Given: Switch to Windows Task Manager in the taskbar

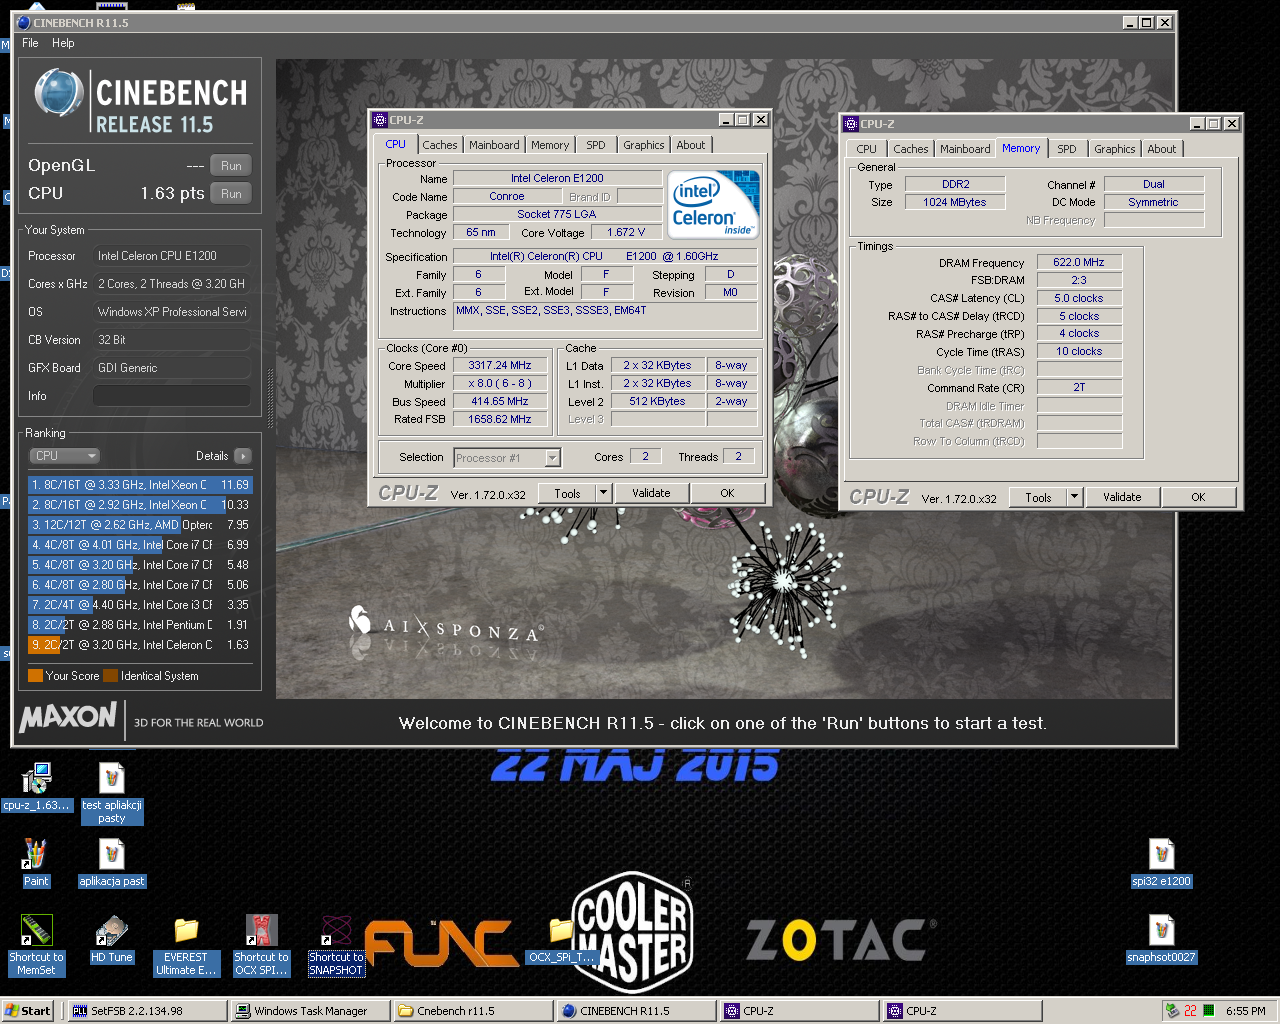Looking at the screenshot, I should (310, 1011).
